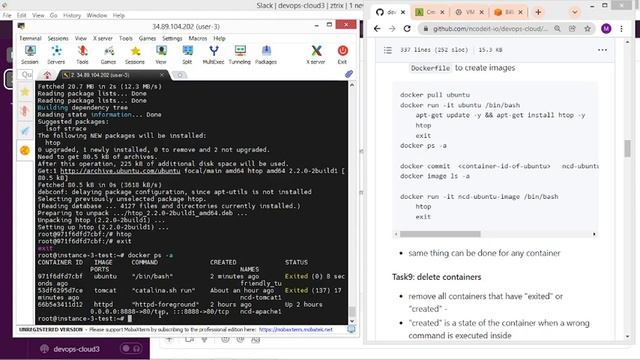Enable MultiExec mode from toolbar
This screenshot has width=640, height=360.
point(213,55)
